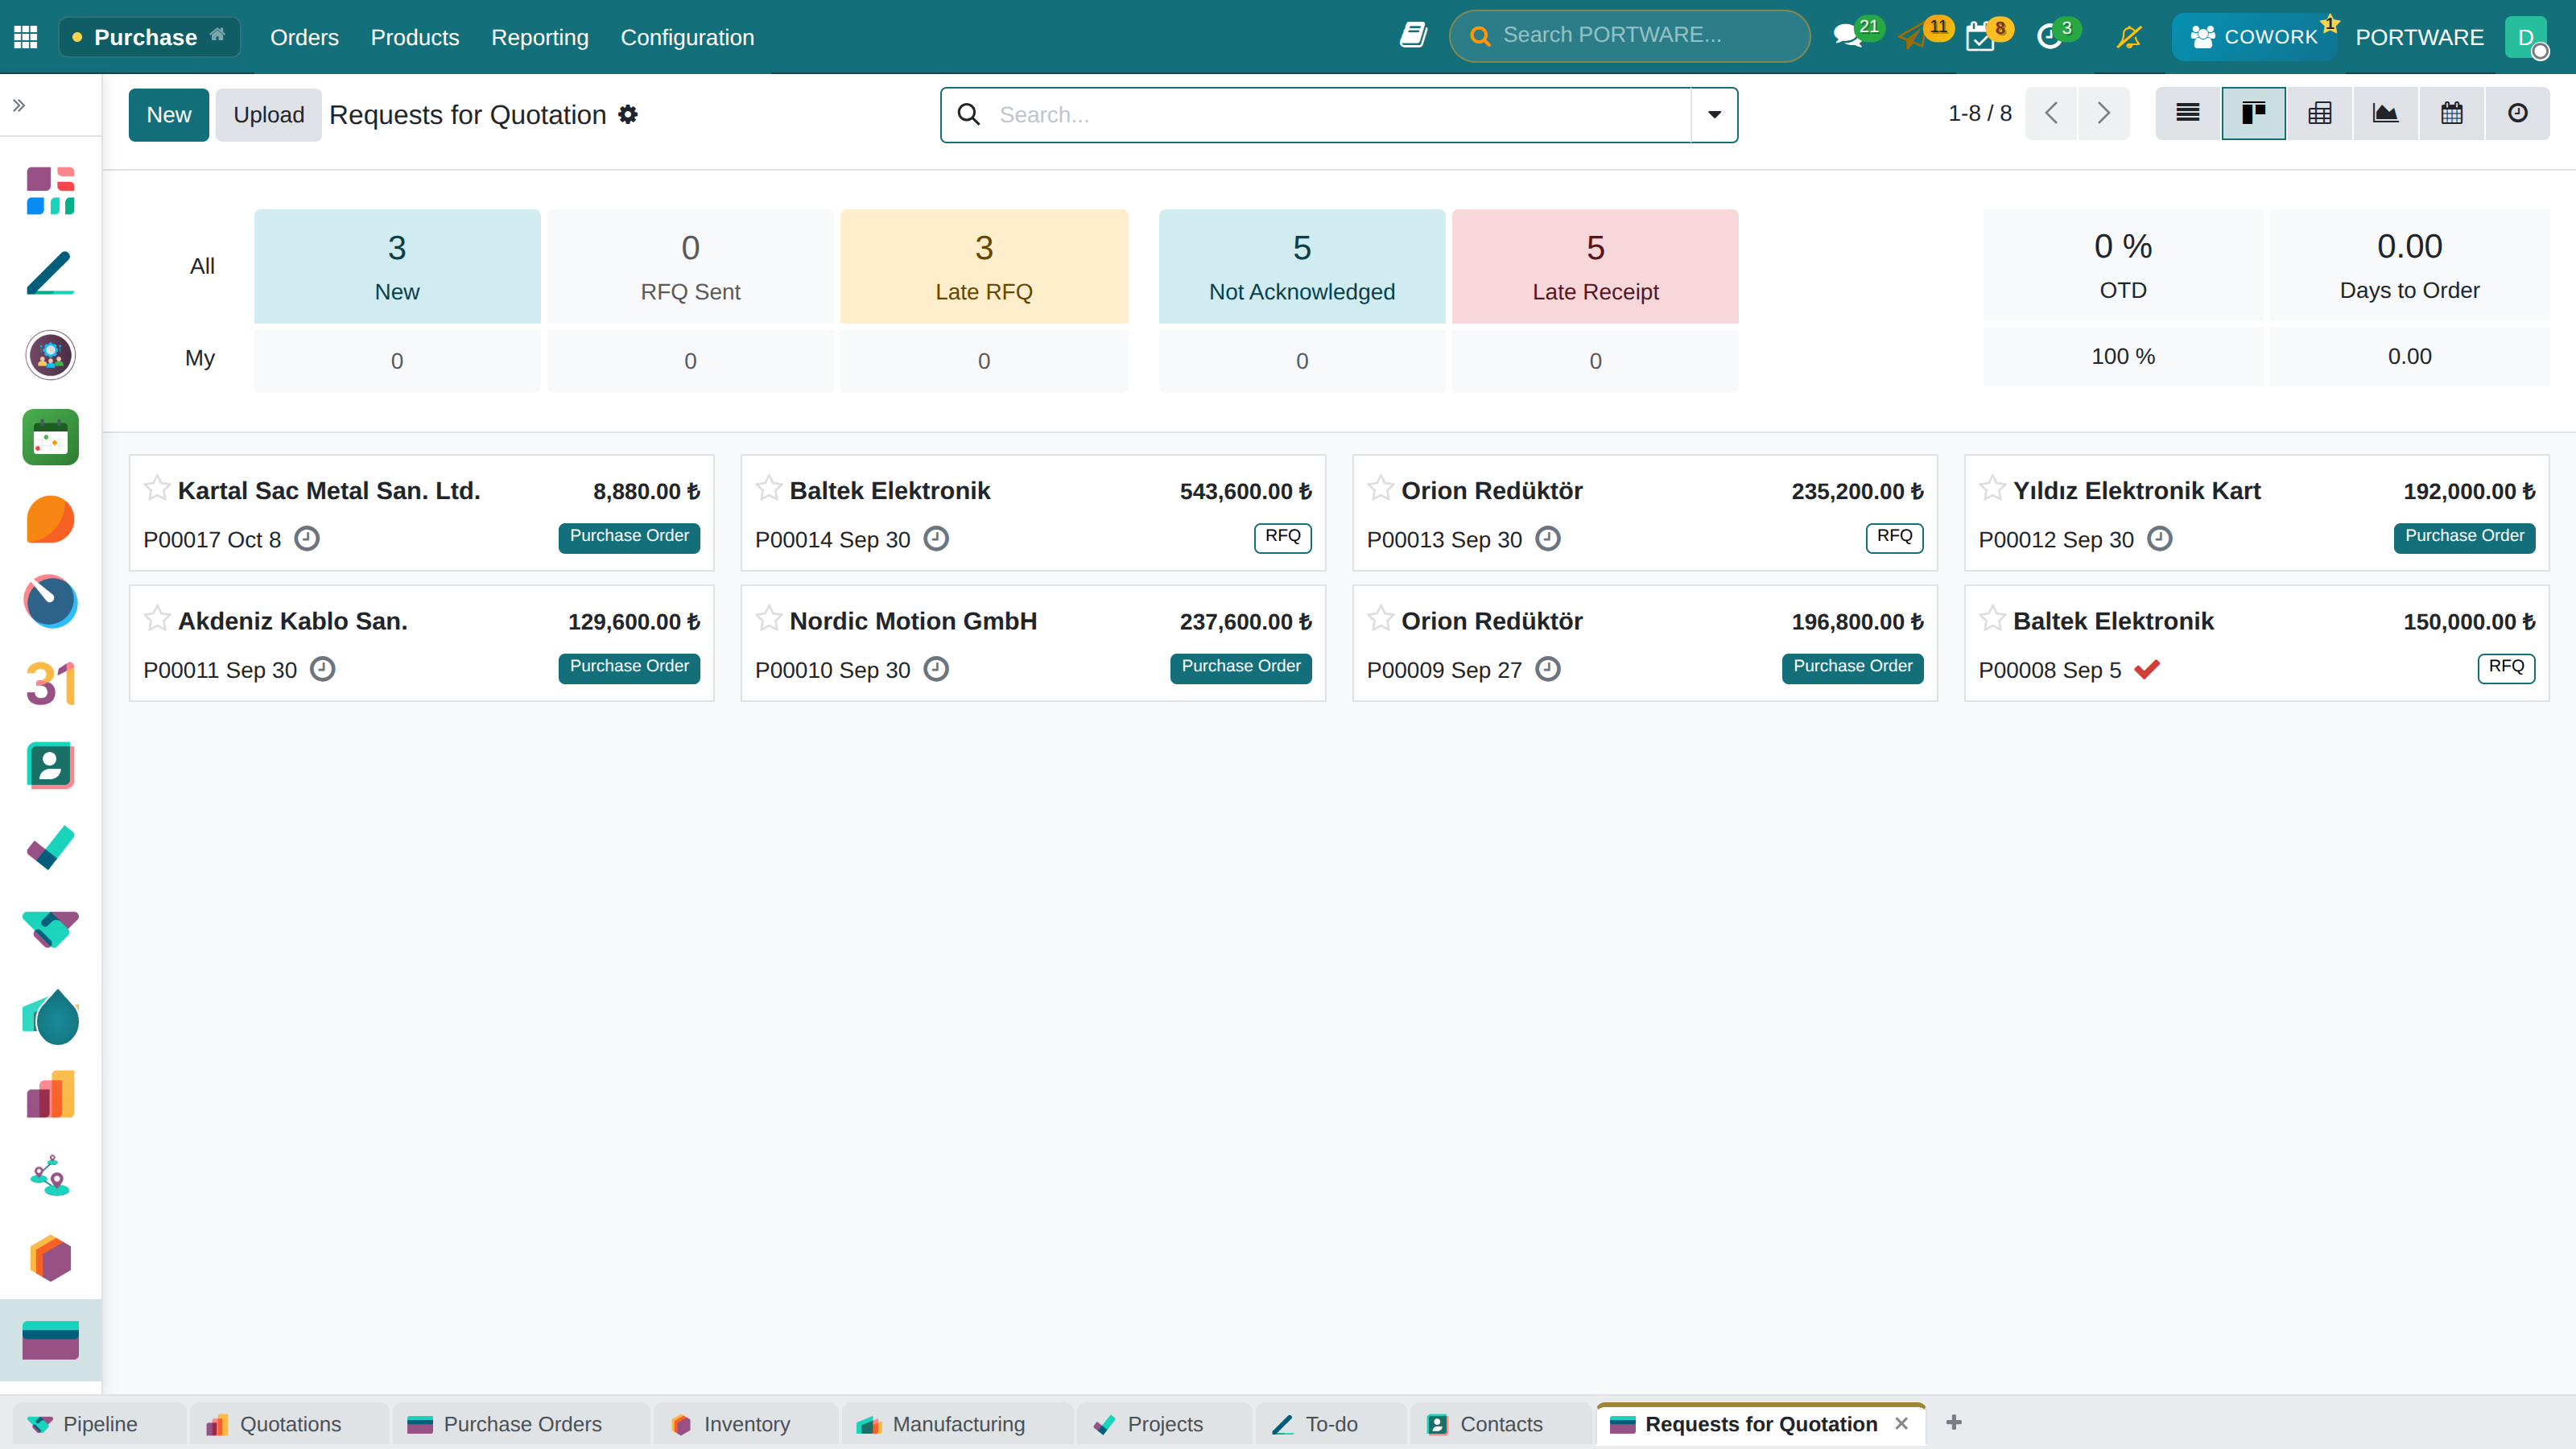Open Purchase card app in sidebar
The height and width of the screenshot is (1449, 2576).
pyautogui.click(x=51, y=1340)
